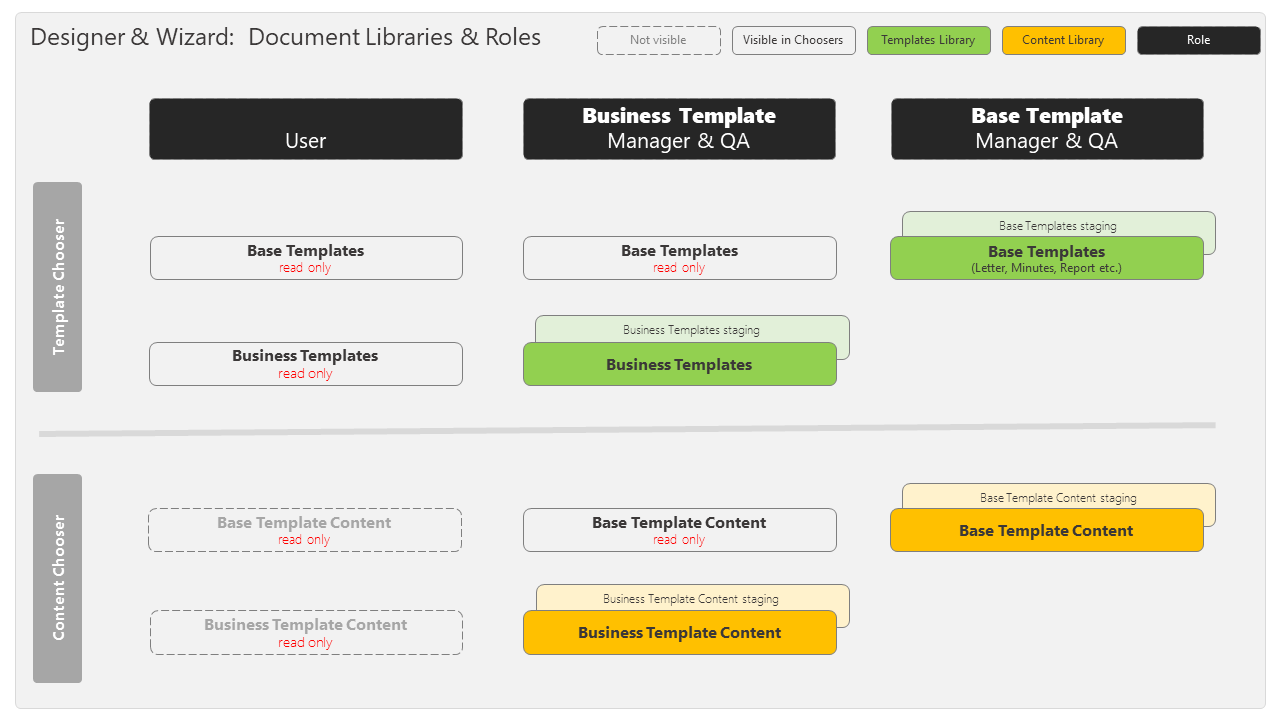Image resolution: width=1280 pixels, height=720 pixels.
Task: Select the 'Visible in Choosers' legend item
Action: tap(793, 40)
